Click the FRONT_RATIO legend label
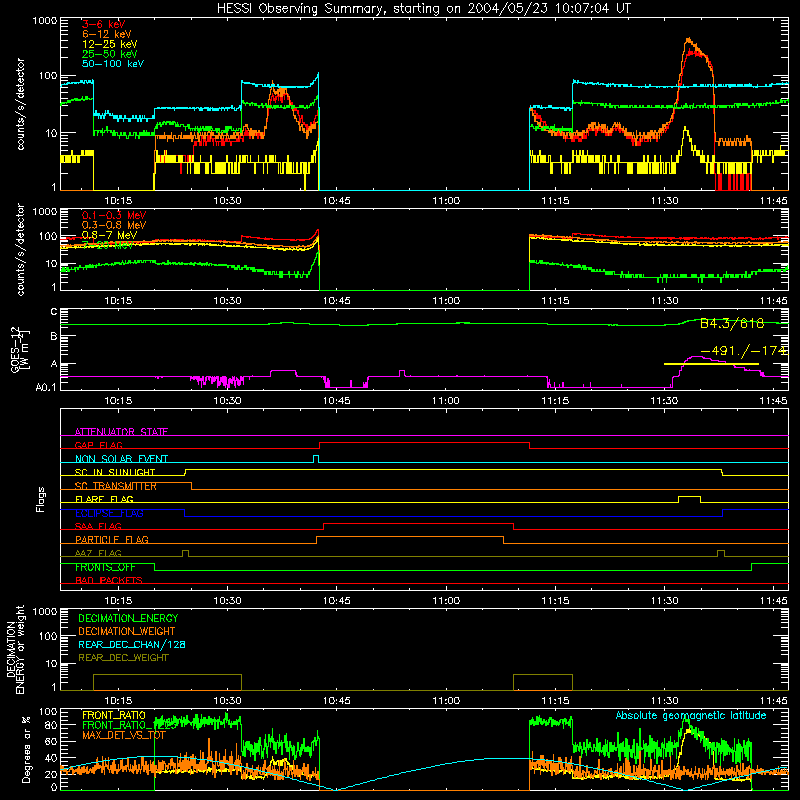Viewport: 800px width, 800px height. click(x=114, y=715)
